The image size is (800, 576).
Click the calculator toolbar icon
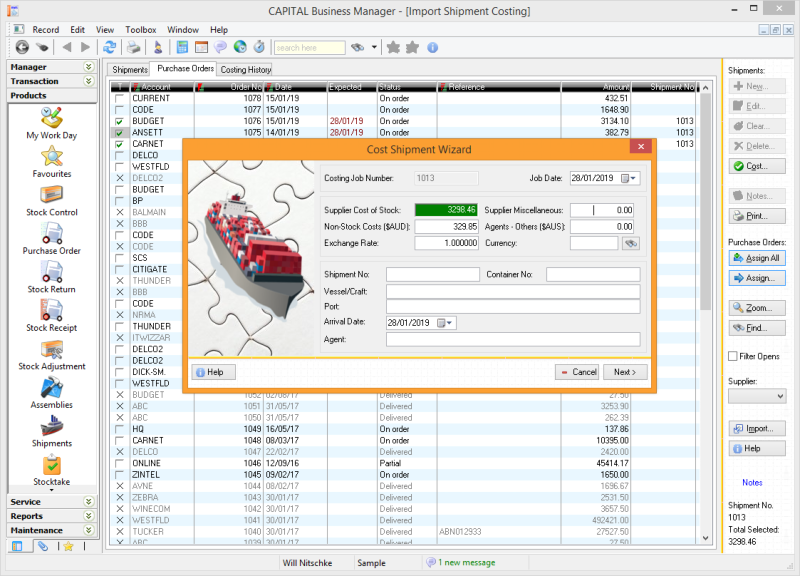pyautogui.click(x=182, y=47)
